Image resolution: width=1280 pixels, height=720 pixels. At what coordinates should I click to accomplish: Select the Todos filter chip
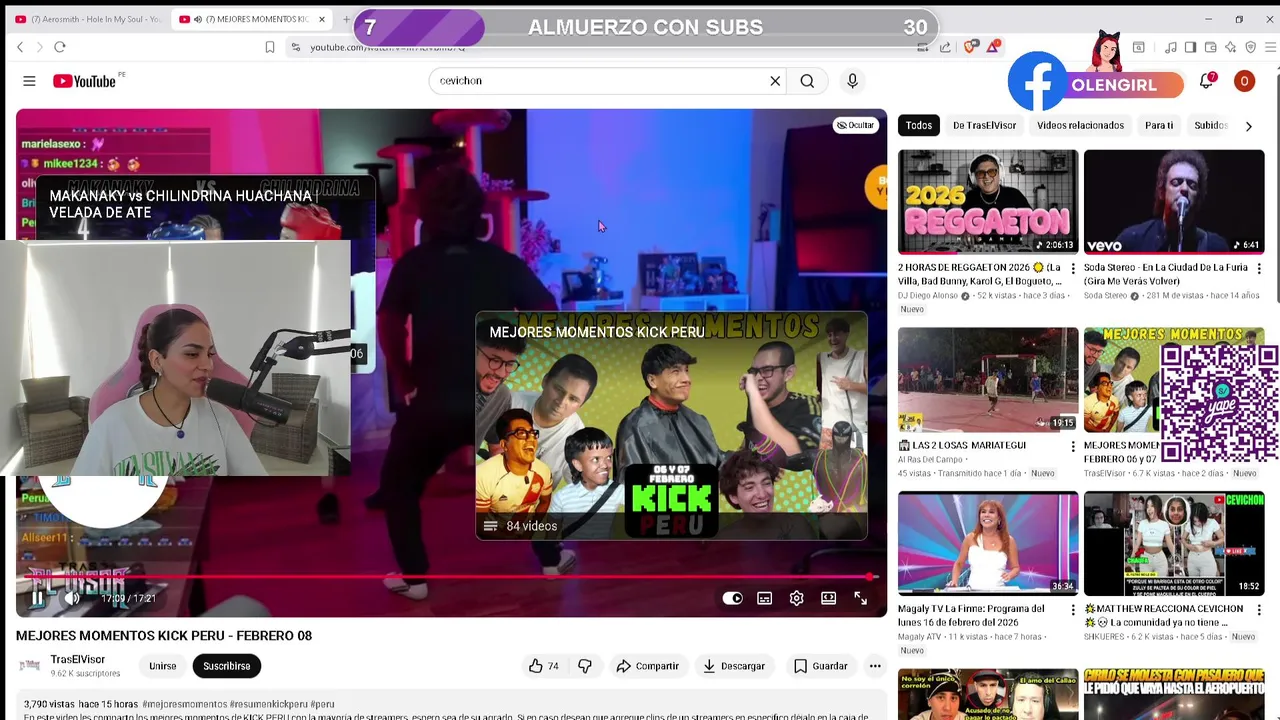tap(919, 125)
